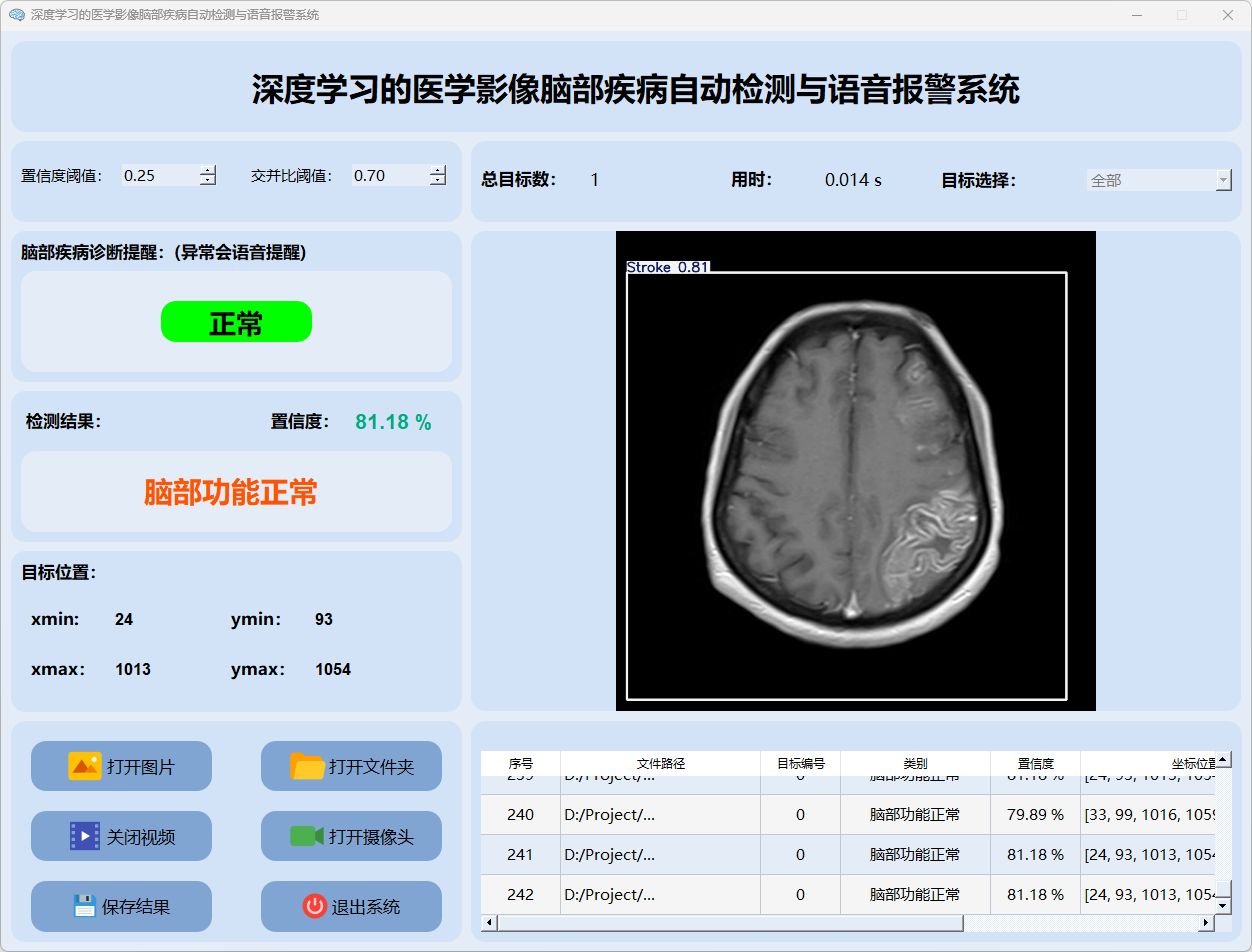
Task: Click the Stroke 0.81 label on image
Action: point(668,267)
